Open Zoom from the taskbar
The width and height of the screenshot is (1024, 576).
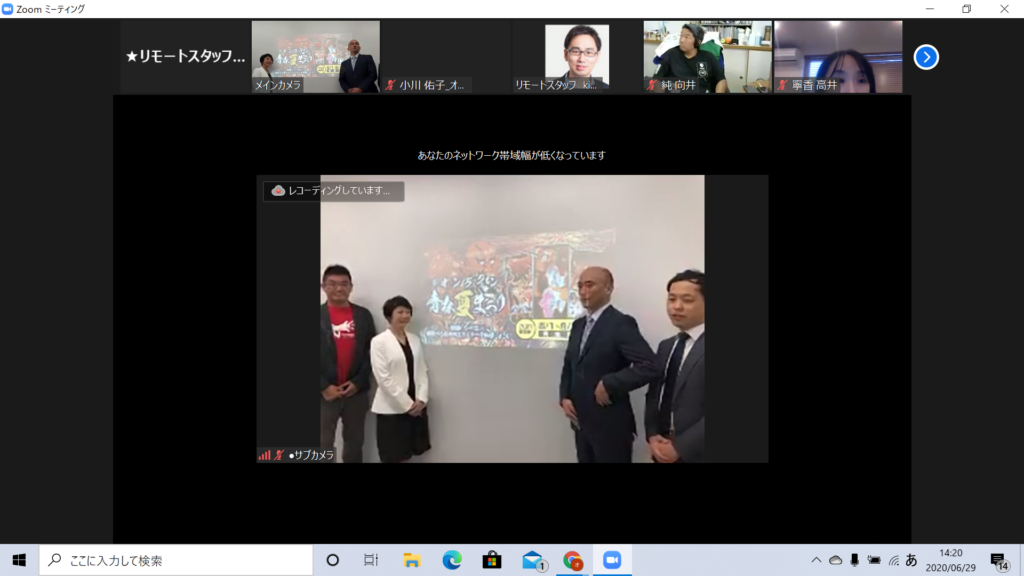611,560
